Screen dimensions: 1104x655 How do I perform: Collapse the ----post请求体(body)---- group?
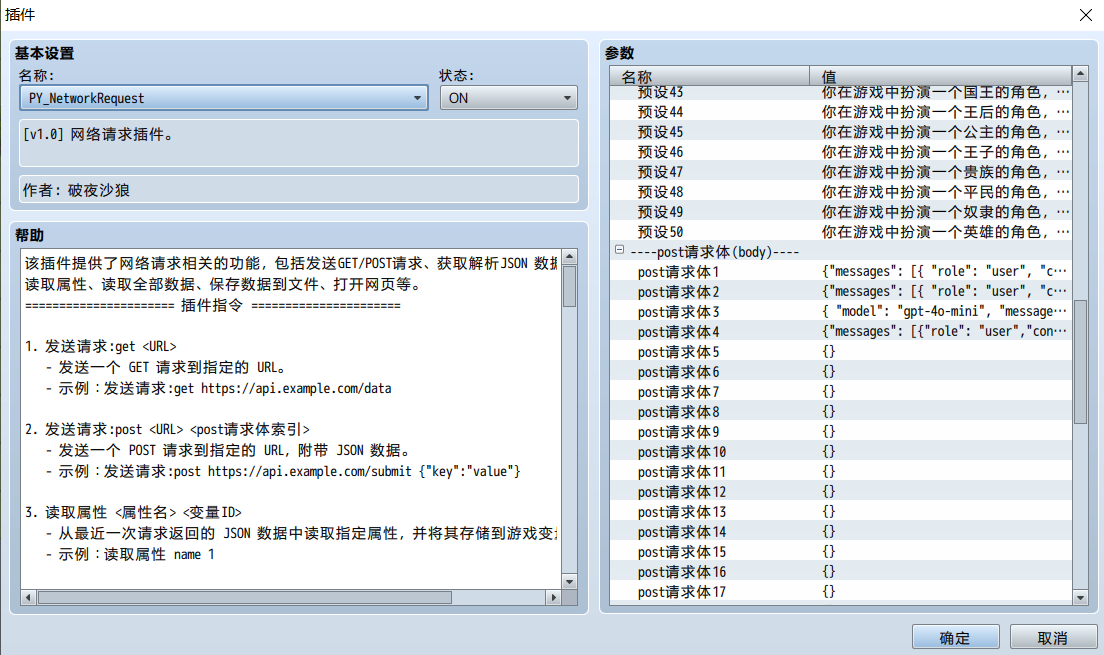[x=620, y=249]
